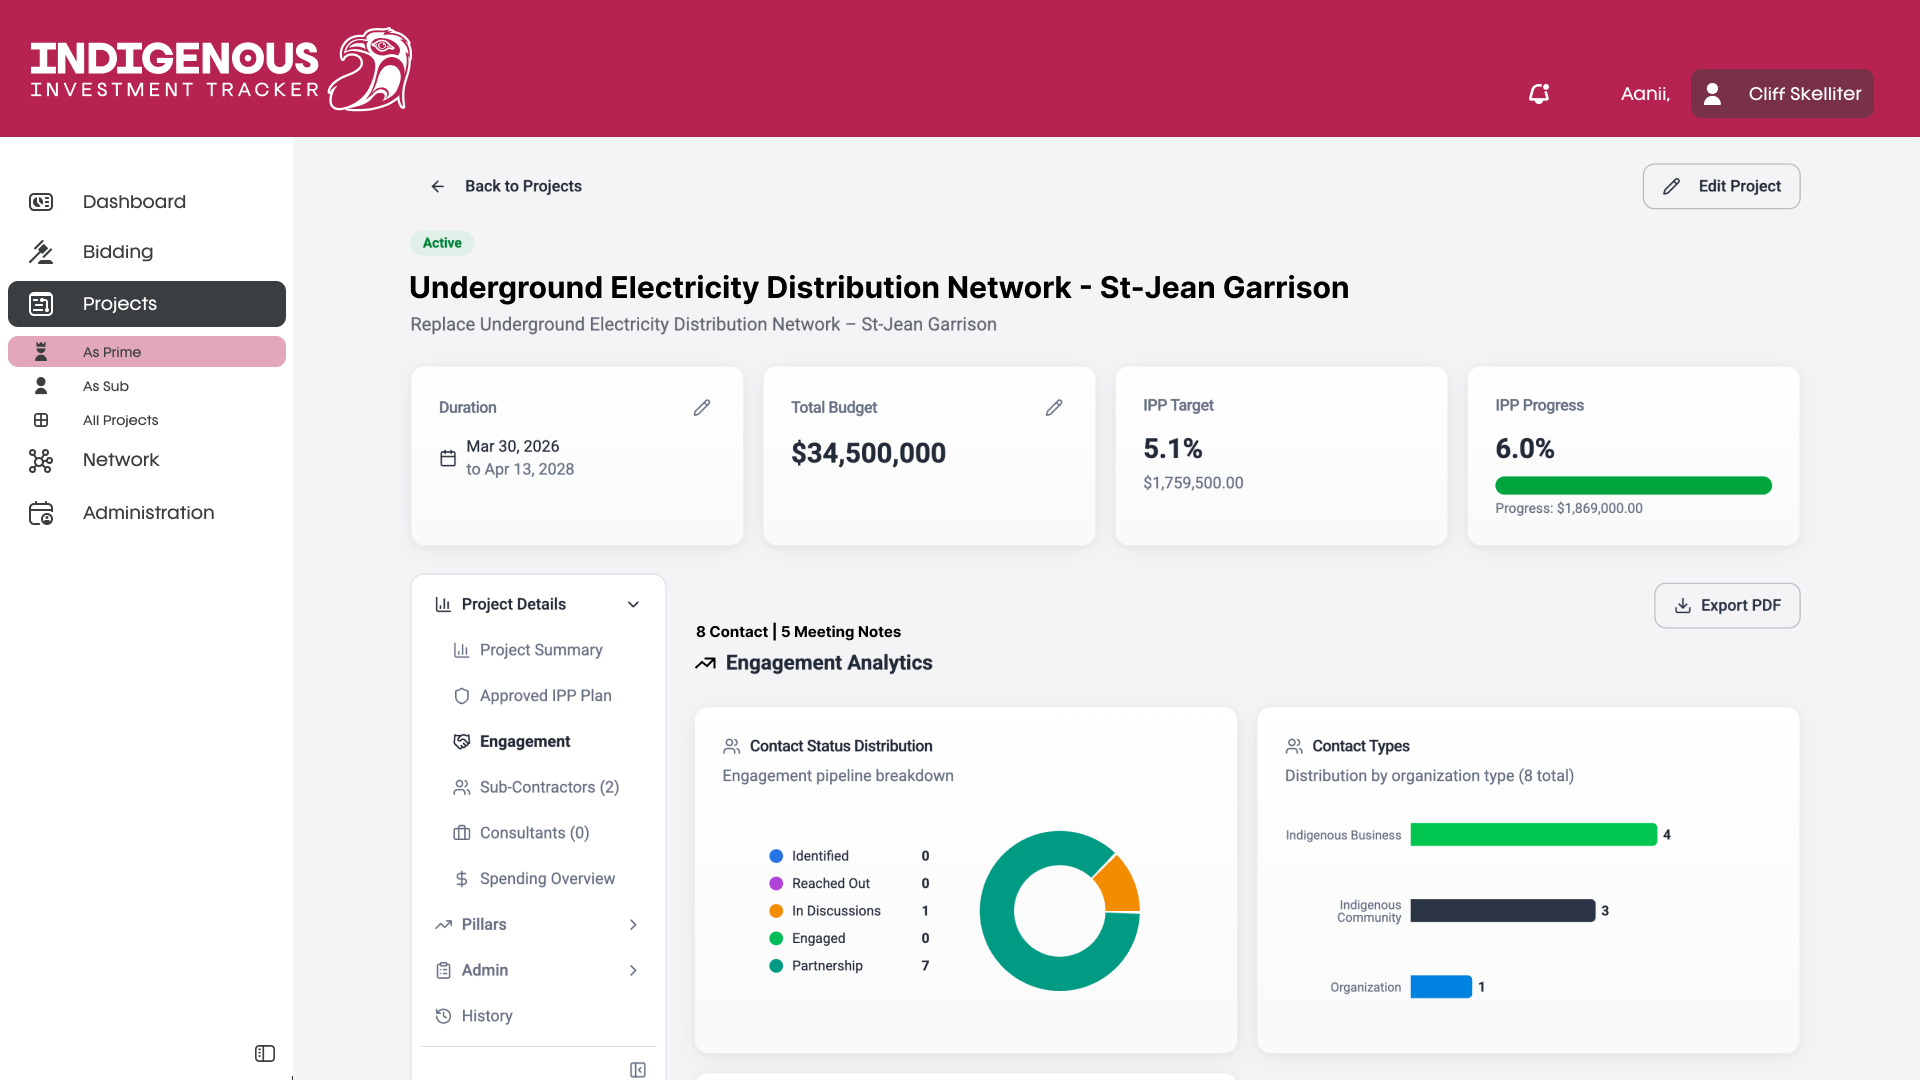
Task: Click the Network nodes icon
Action: [x=41, y=460]
